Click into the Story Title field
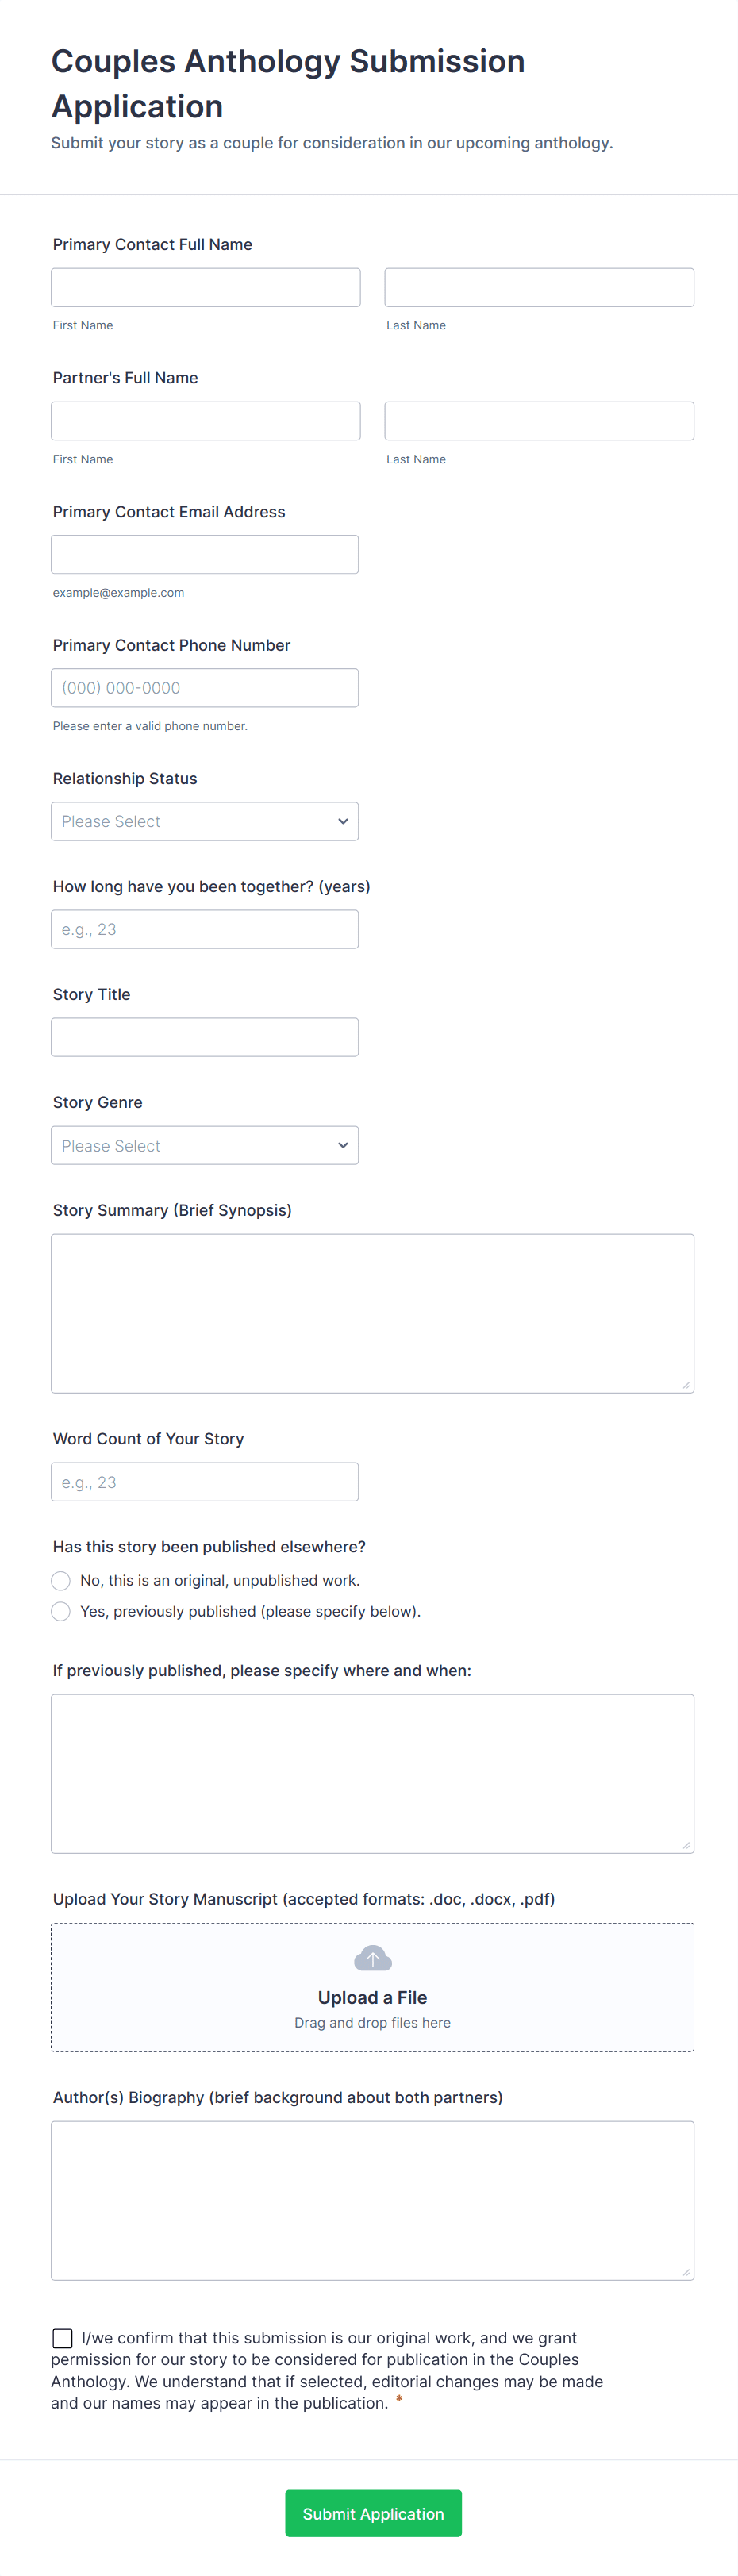Image resolution: width=738 pixels, height=2576 pixels. [x=204, y=1037]
